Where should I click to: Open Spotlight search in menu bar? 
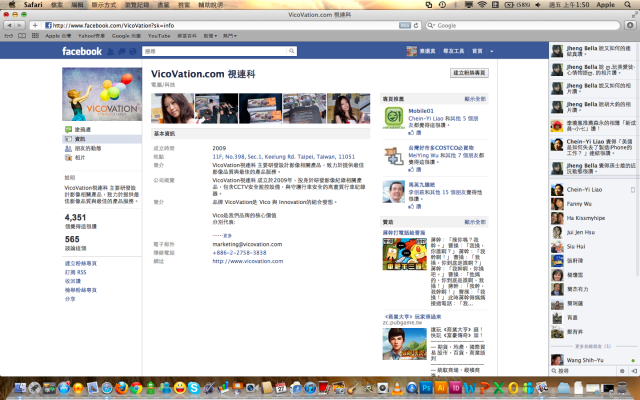627,4
